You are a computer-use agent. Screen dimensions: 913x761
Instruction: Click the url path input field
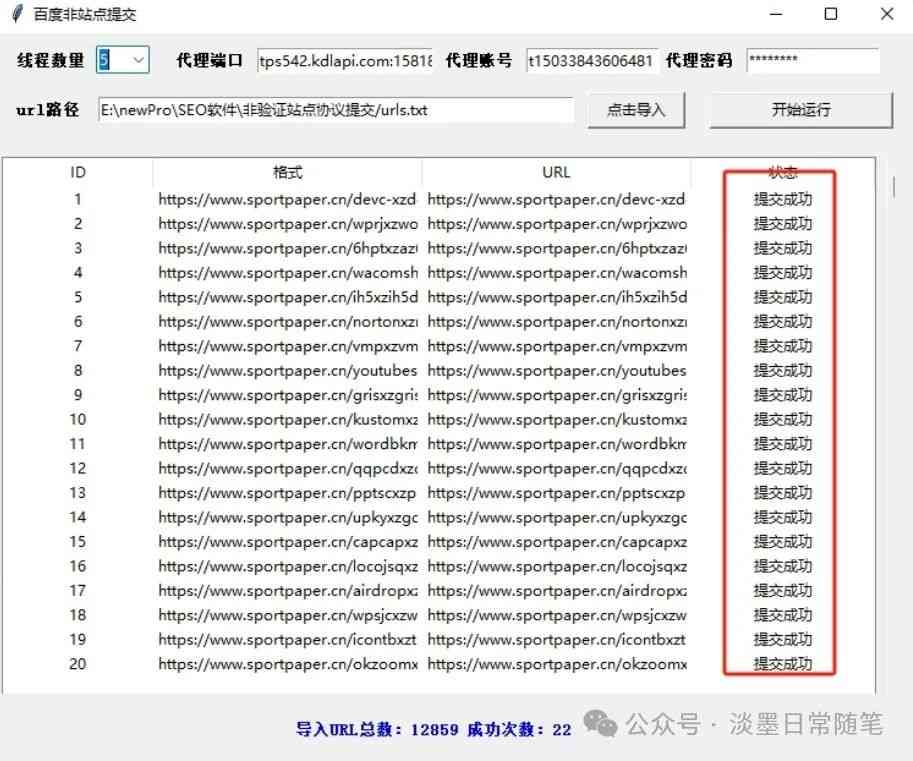point(336,110)
